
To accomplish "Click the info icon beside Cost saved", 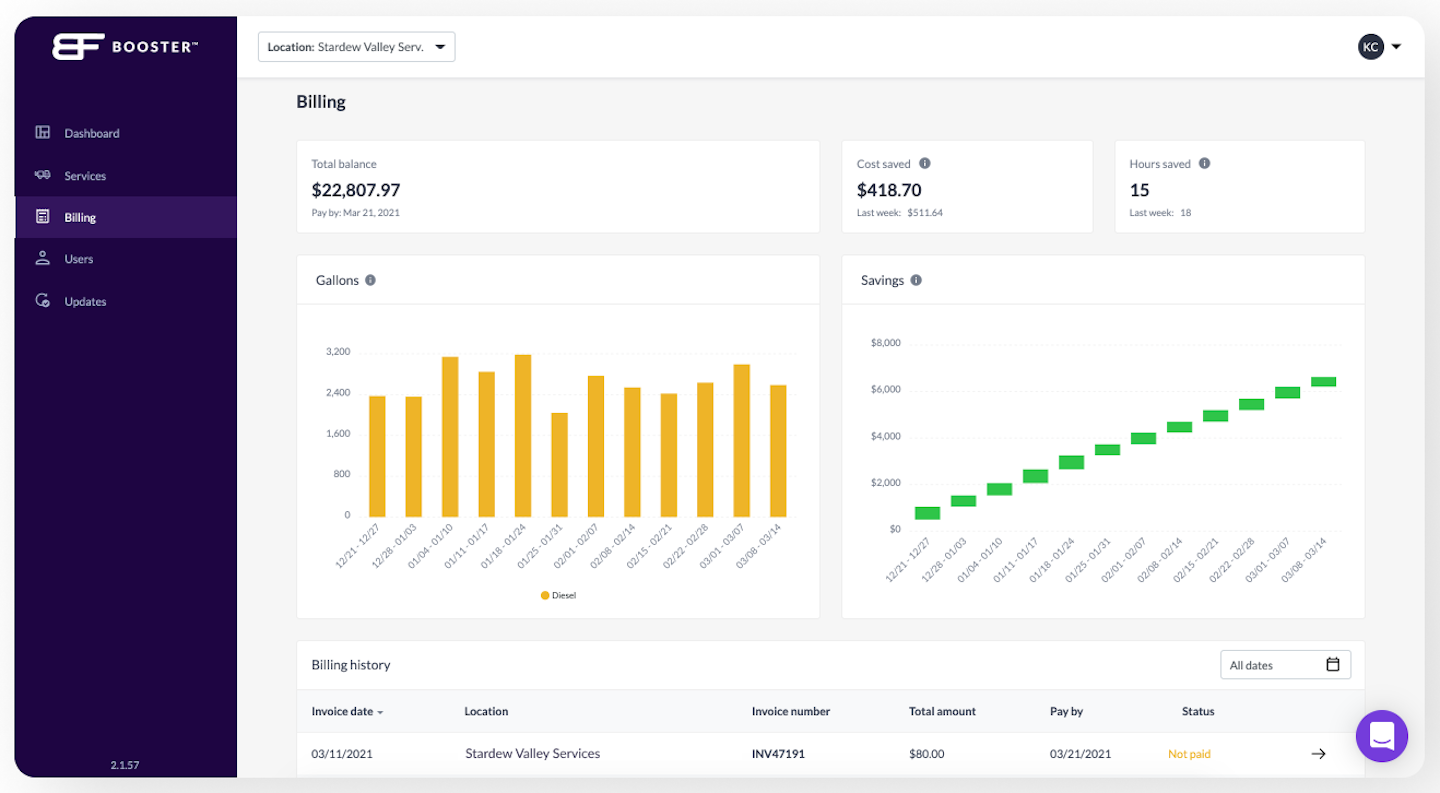I will 925,162.
